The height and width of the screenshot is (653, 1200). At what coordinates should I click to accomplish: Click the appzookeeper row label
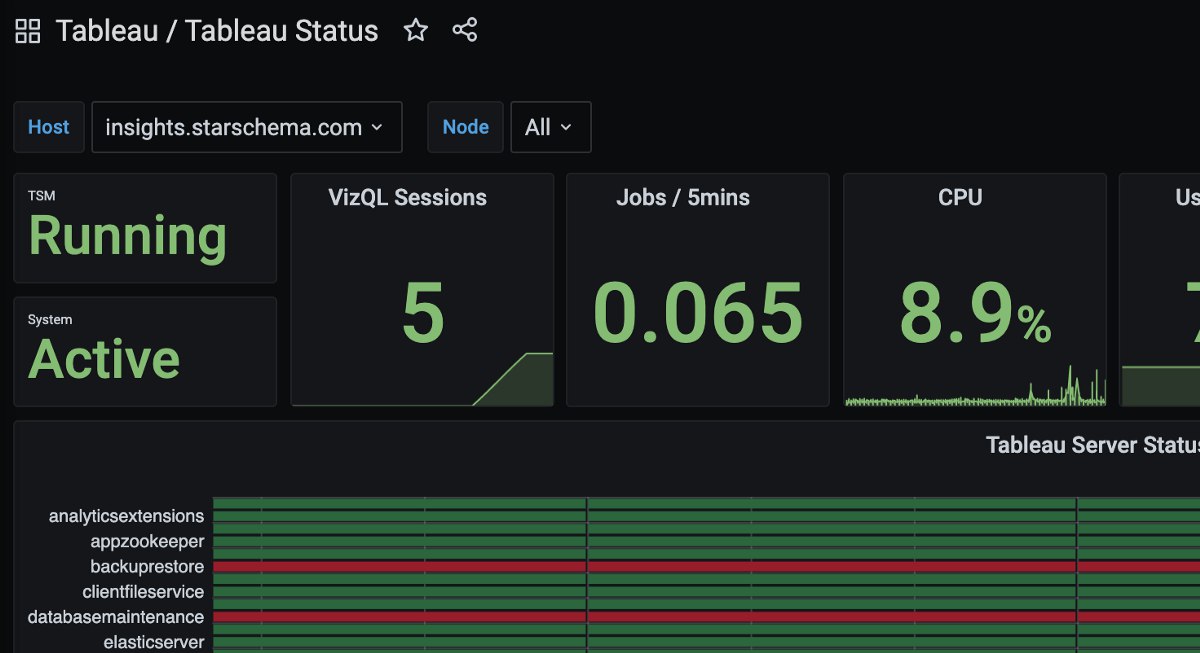[147, 541]
